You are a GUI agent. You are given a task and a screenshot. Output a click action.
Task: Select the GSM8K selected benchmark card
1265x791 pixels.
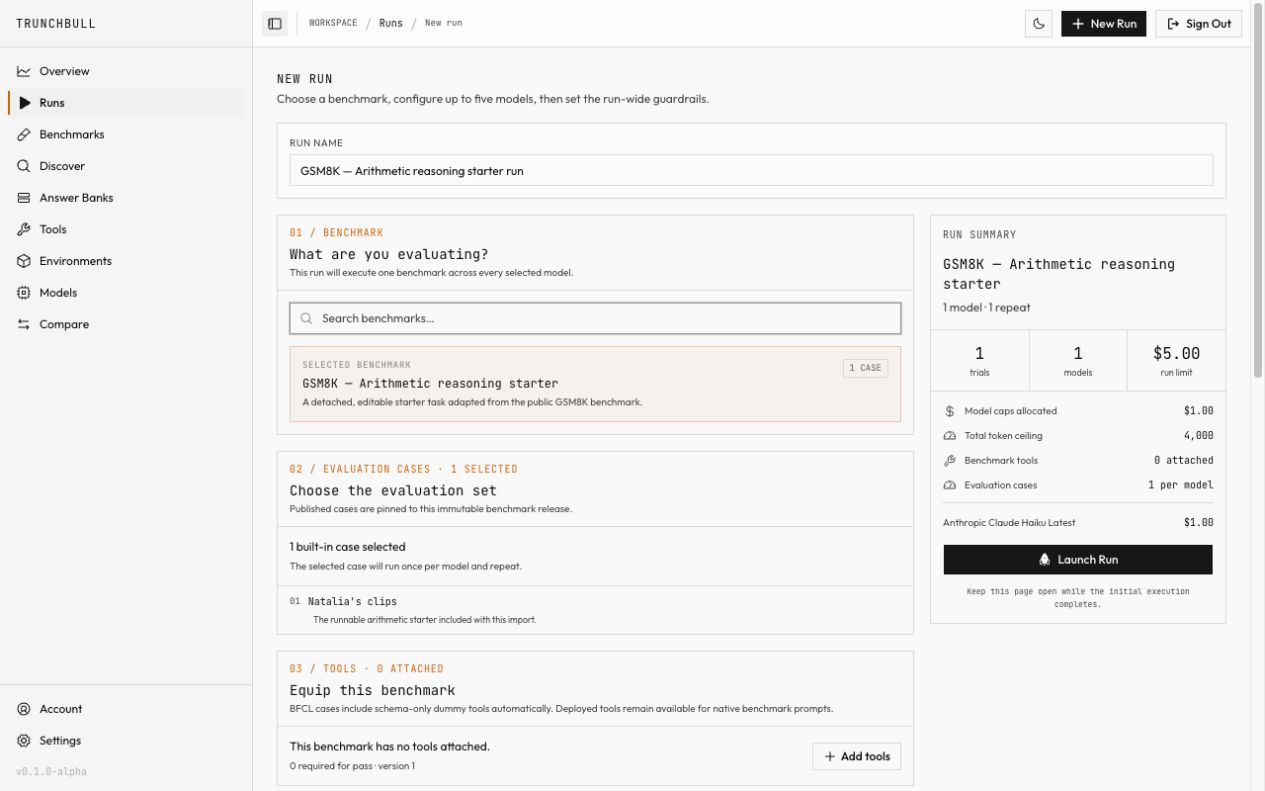(595, 384)
